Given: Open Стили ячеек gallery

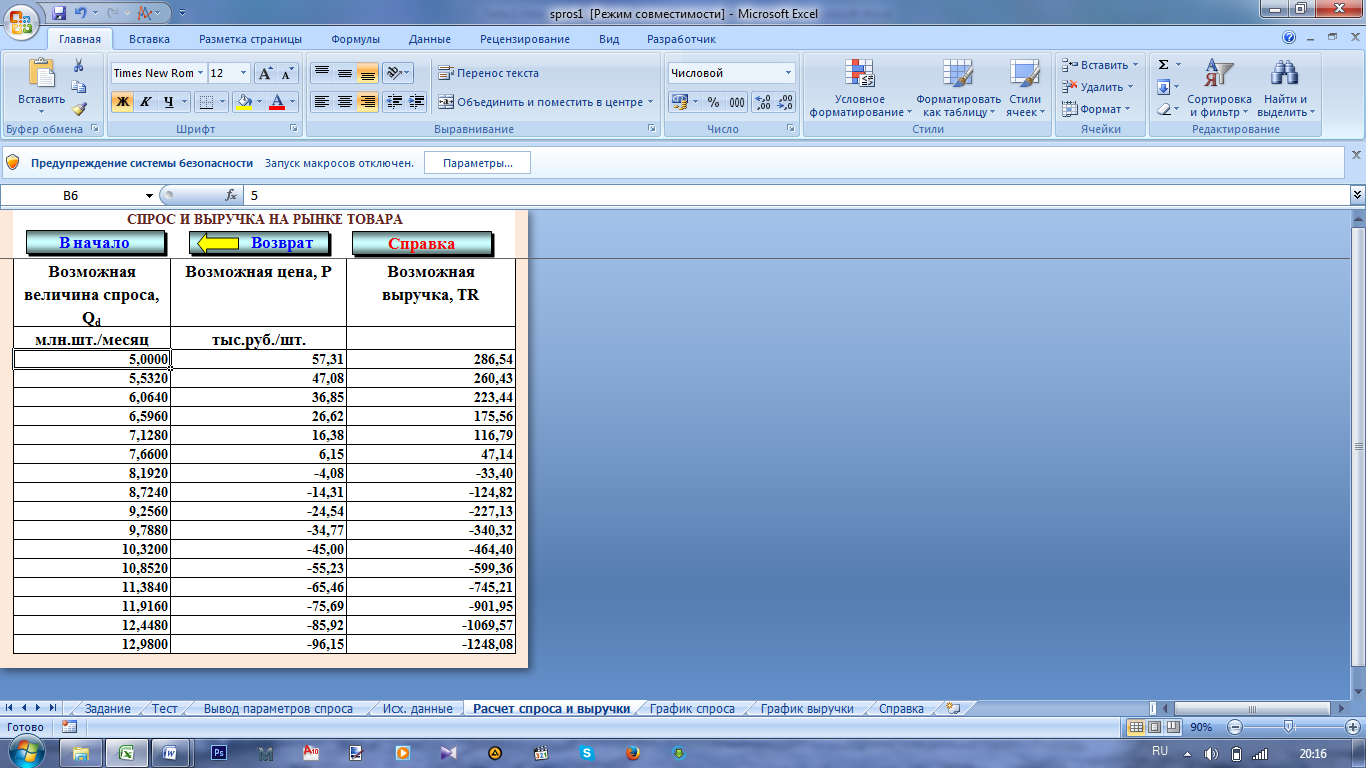Looking at the screenshot, I should coord(1025,88).
